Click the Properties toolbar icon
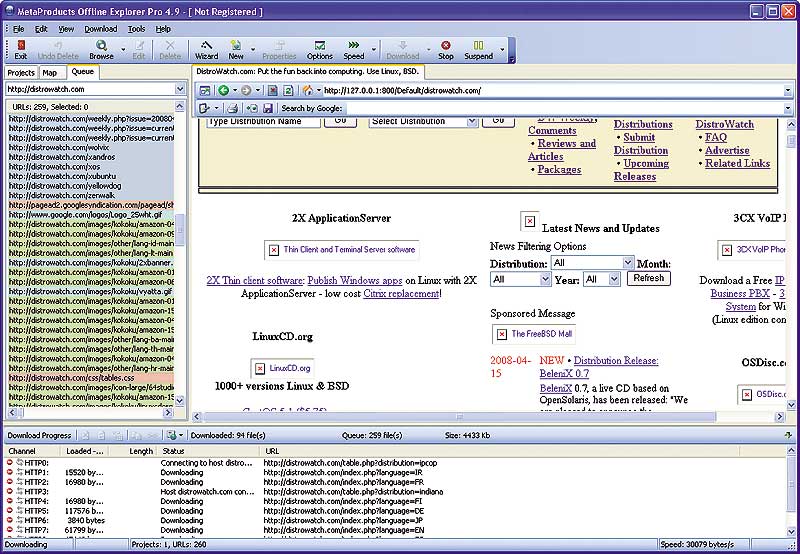Image resolution: width=800 pixels, height=554 pixels. 279,50
